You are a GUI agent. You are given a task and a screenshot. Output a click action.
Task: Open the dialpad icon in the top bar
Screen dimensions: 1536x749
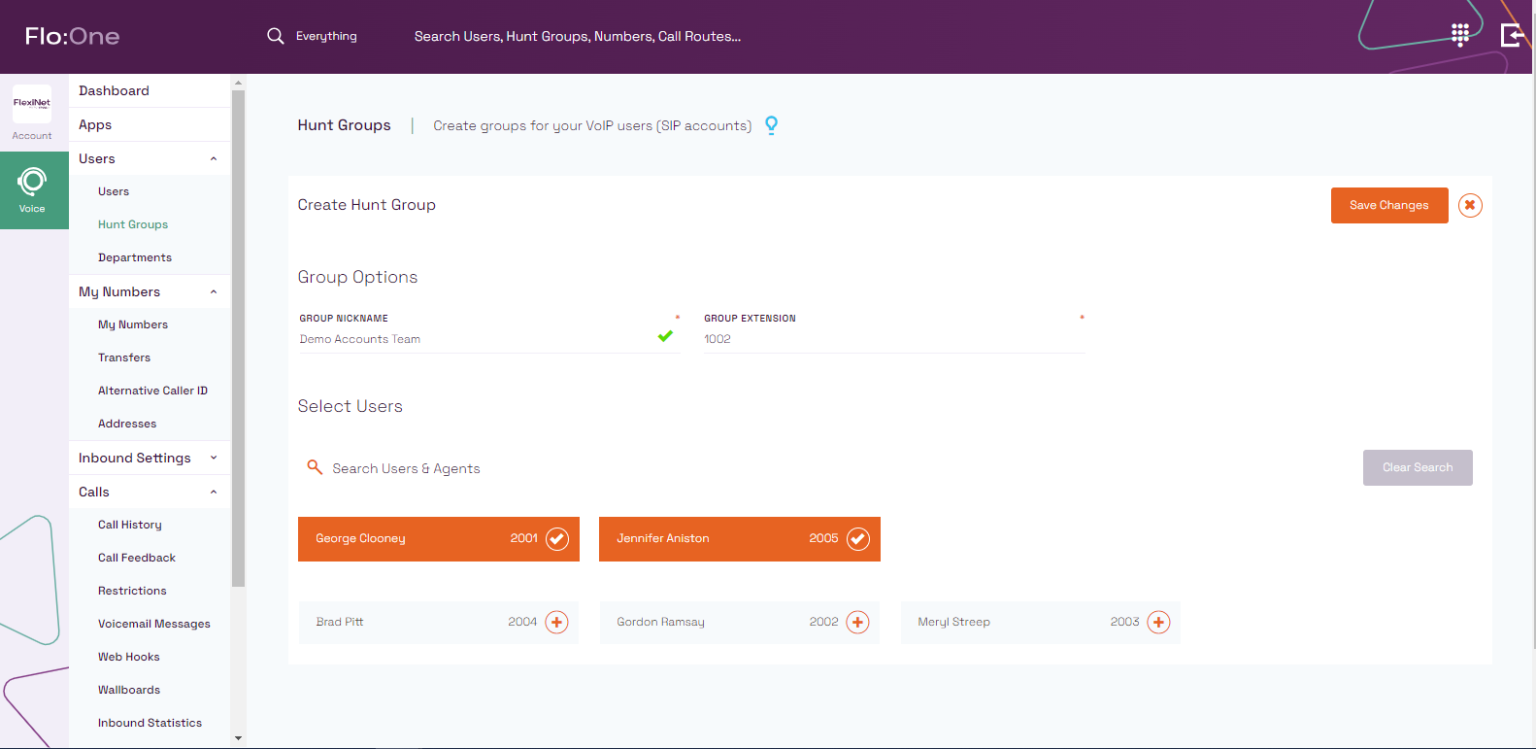(1459, 34)
